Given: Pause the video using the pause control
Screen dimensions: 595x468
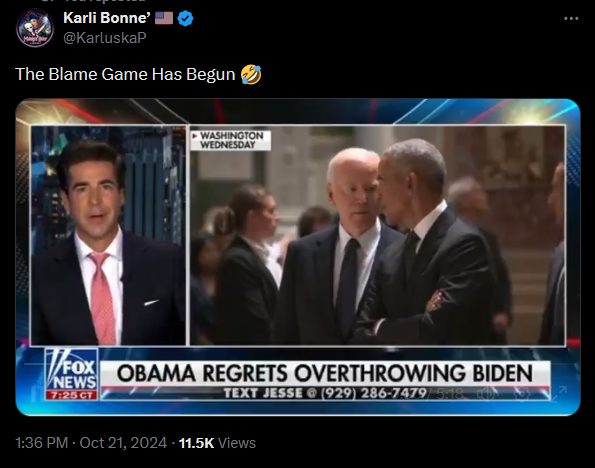Looking at the screenshot, I should [35, 395].
